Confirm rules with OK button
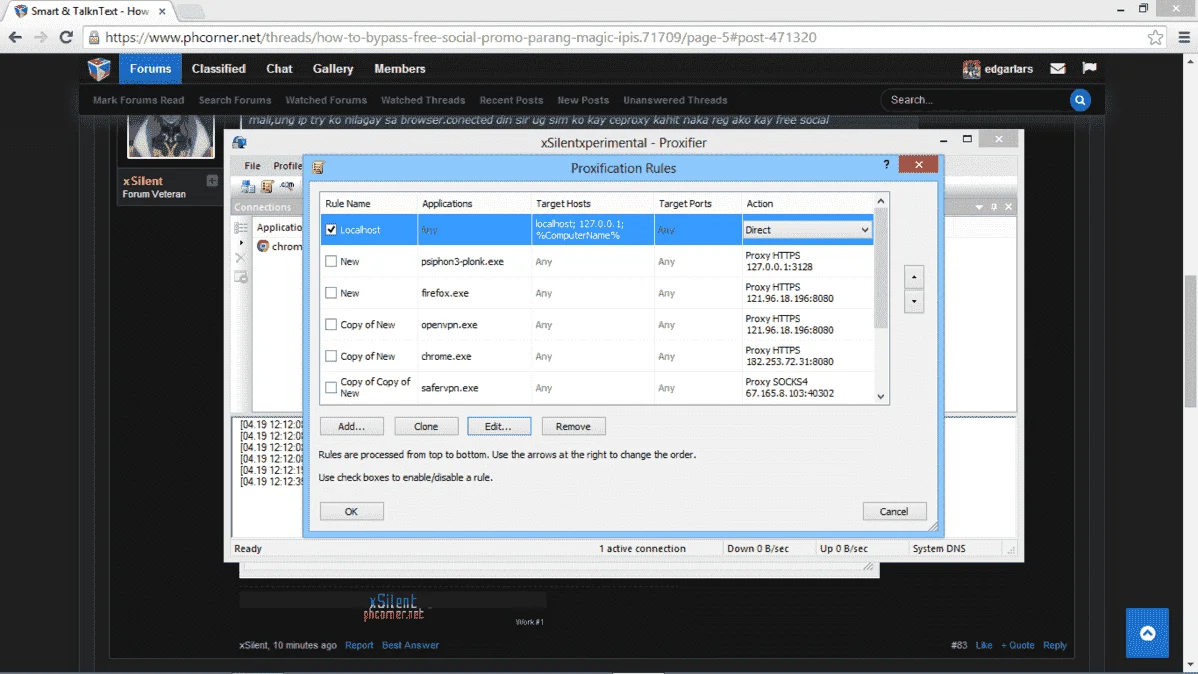Image resolution: width=1198 pixels, height=674 pixels. click(351, 511)
